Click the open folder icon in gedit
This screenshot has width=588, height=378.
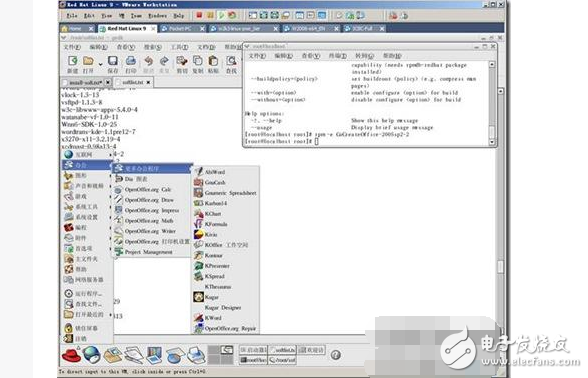88,61
